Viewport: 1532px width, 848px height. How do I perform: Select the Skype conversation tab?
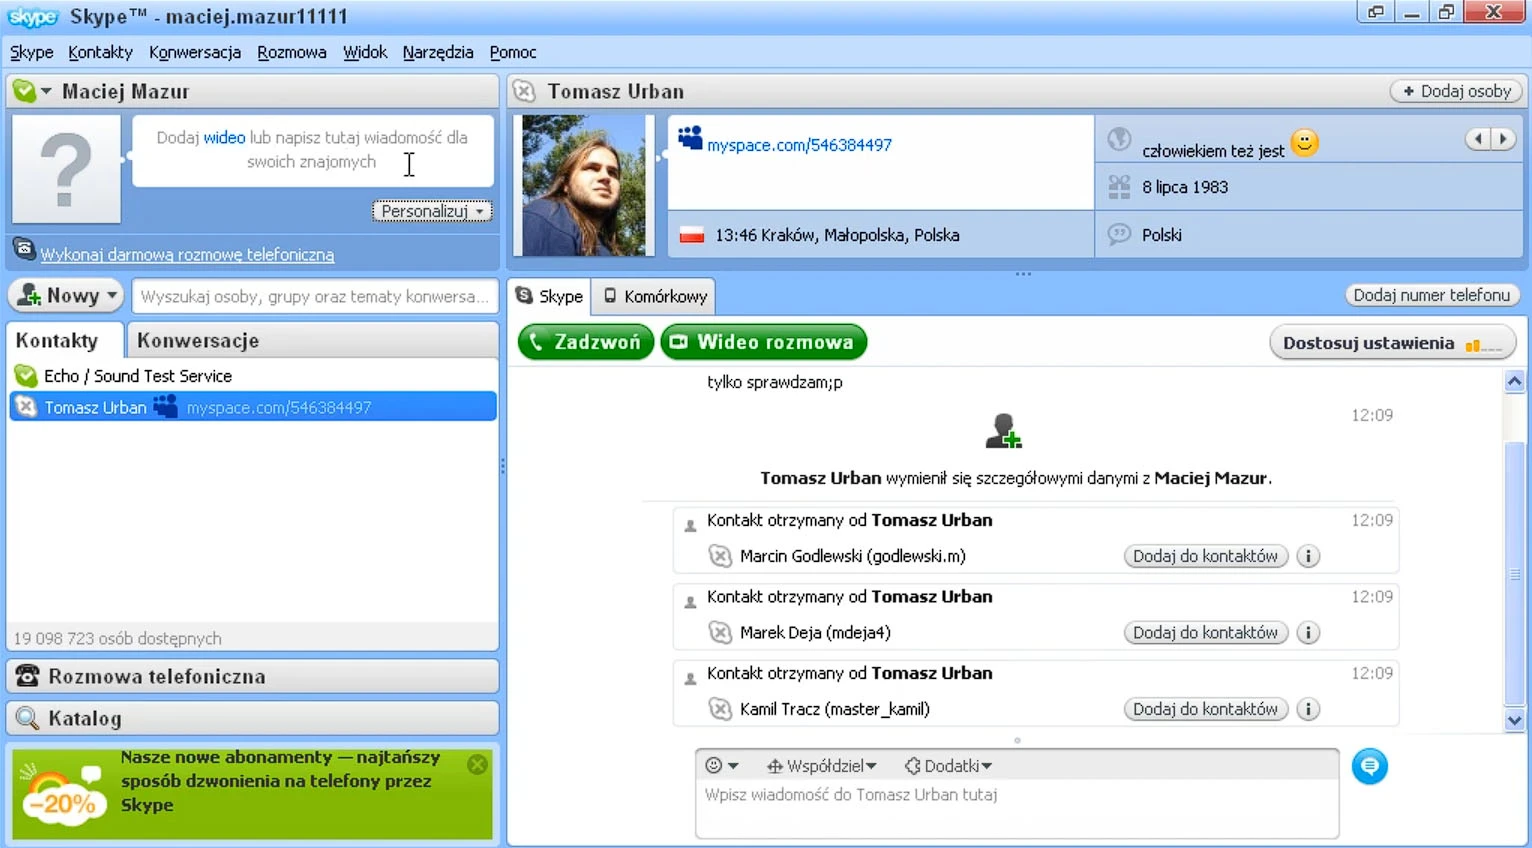(x=549, y=296)
